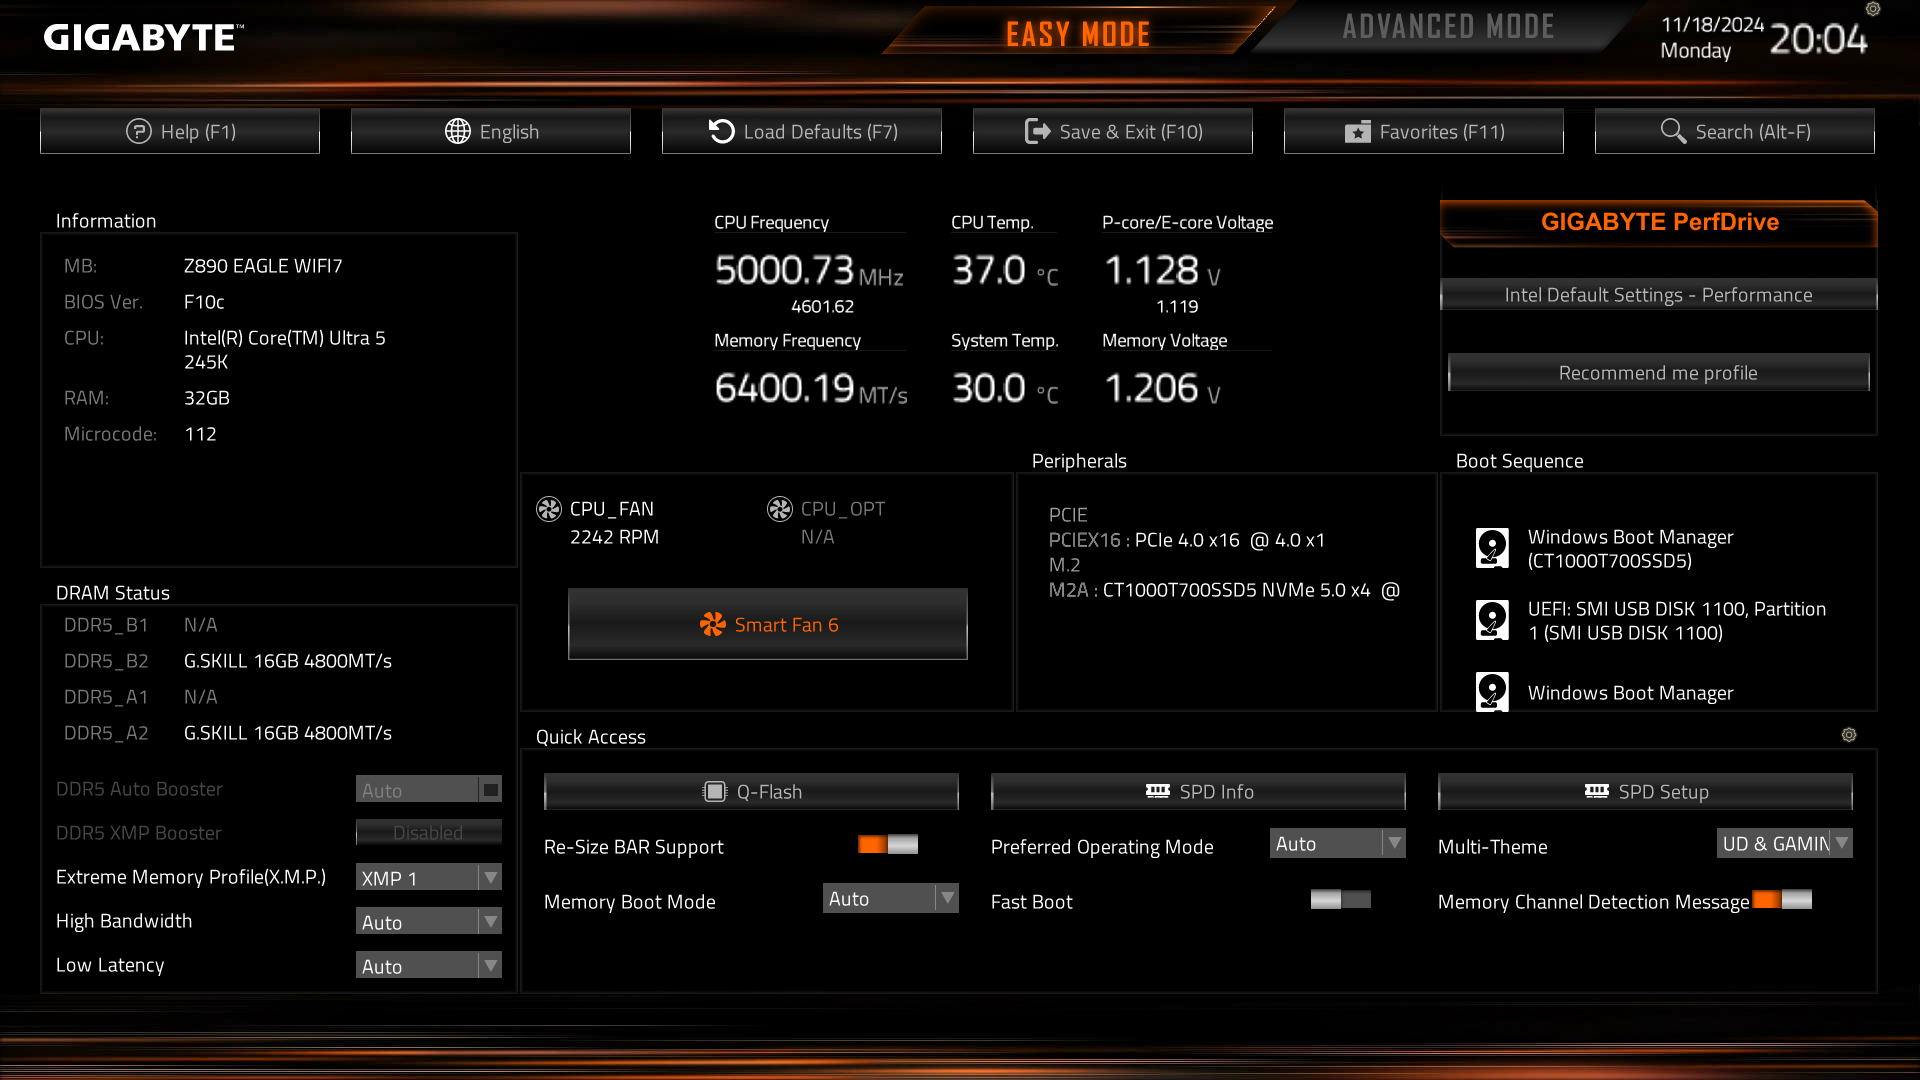
Task: Open the DDR5 Auto Booster dropdown
Action: [429, 790]
